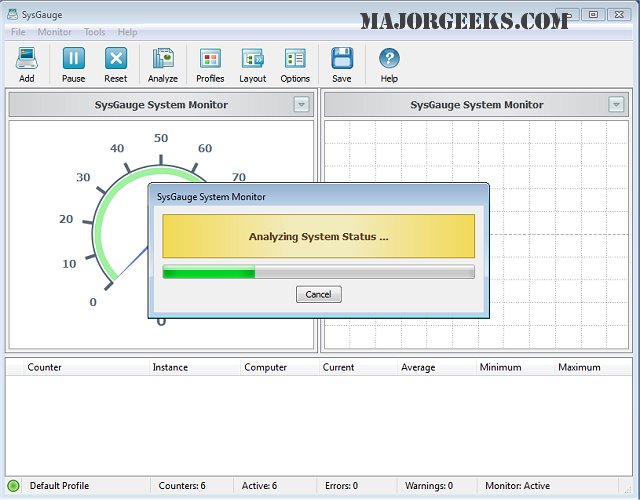Click 'Errors: 0' in the status bar
The height and width of the screenshot is (500, 640).
[341, 486]
